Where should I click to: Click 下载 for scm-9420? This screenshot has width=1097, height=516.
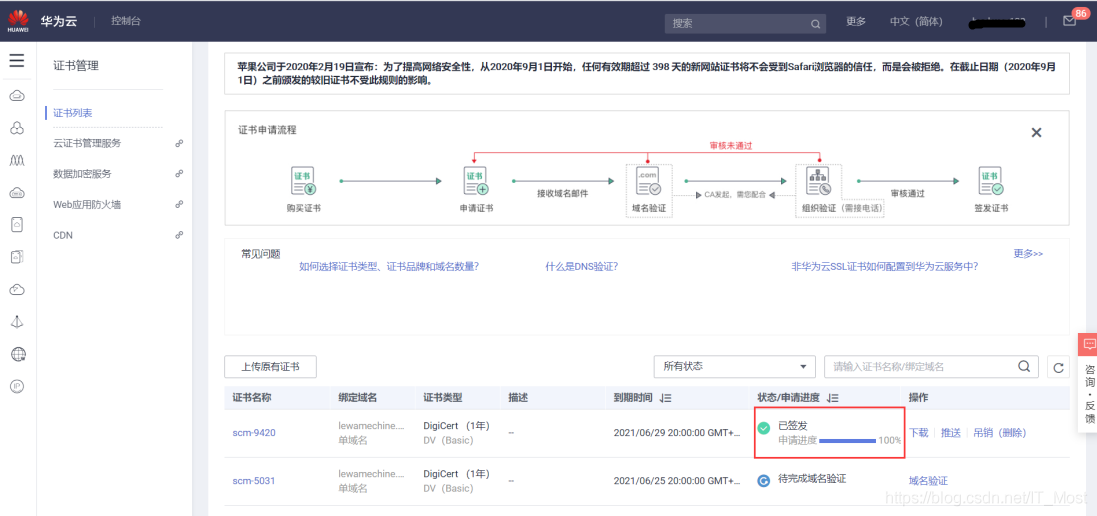click(x=919, y=433)
